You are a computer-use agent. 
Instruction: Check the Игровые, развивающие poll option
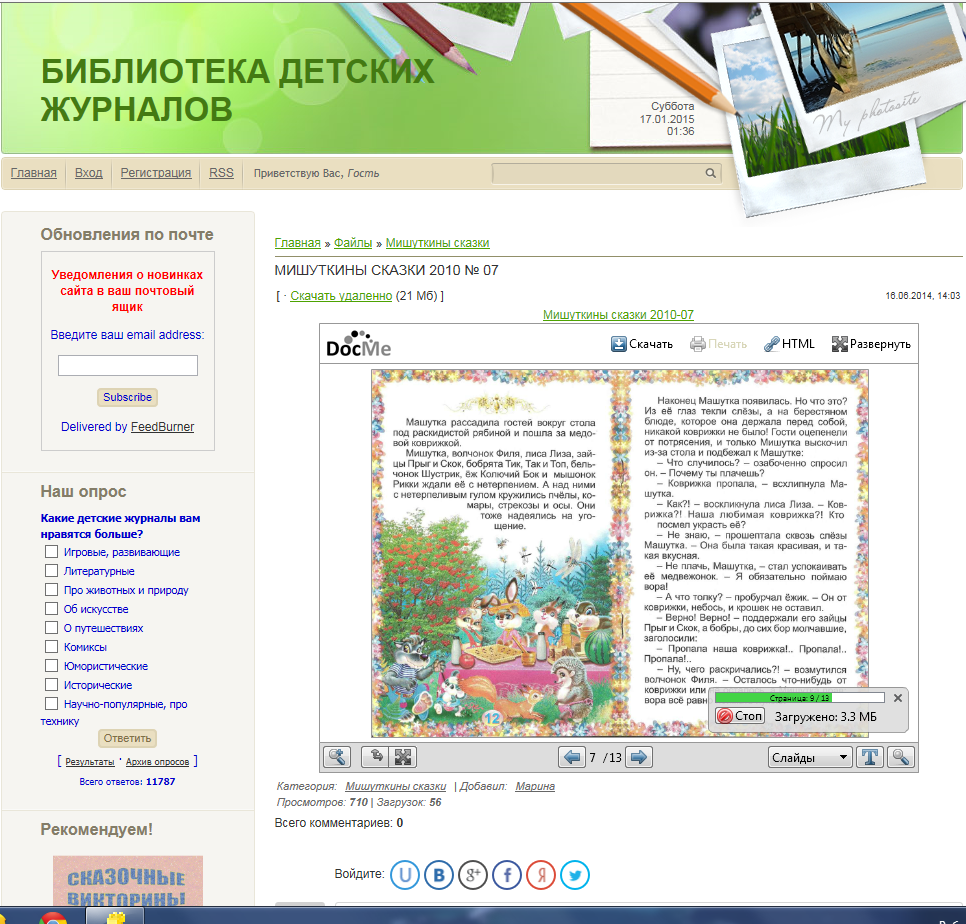pos(52,552)
